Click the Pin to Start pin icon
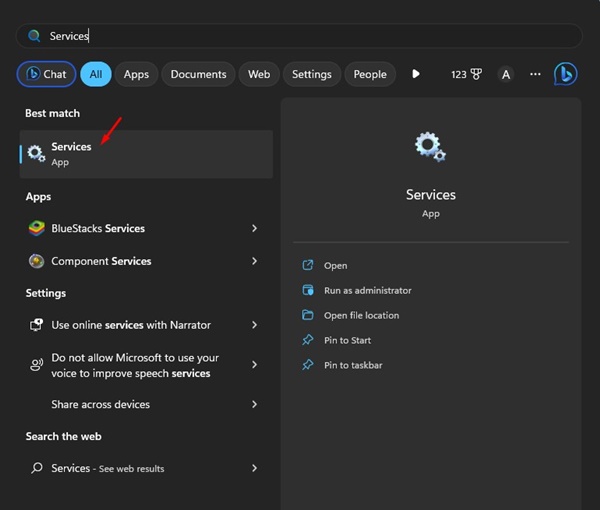This screenshot has width=600, height=510. 308,340
